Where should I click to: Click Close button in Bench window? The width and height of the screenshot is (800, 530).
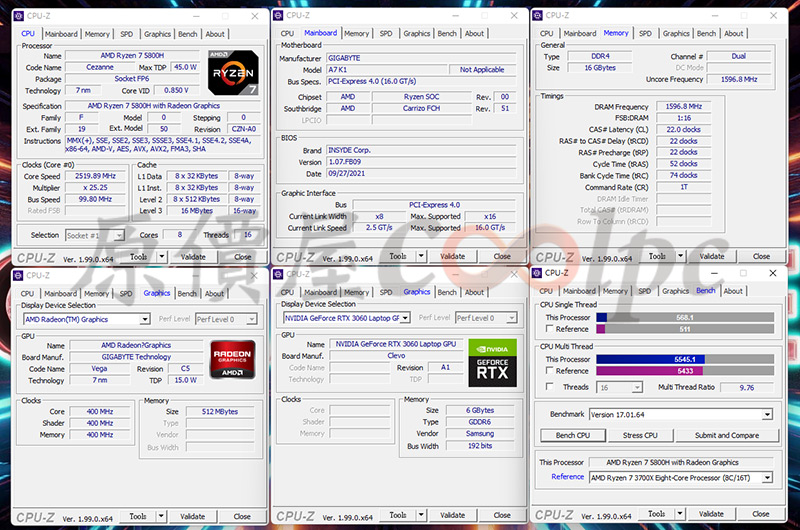point(761,514)
